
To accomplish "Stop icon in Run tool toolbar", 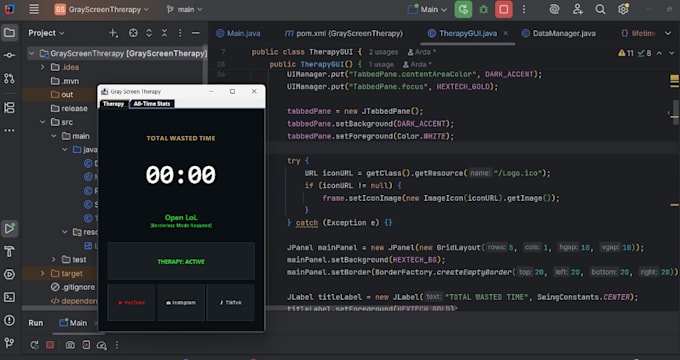I will click(50, 345).
